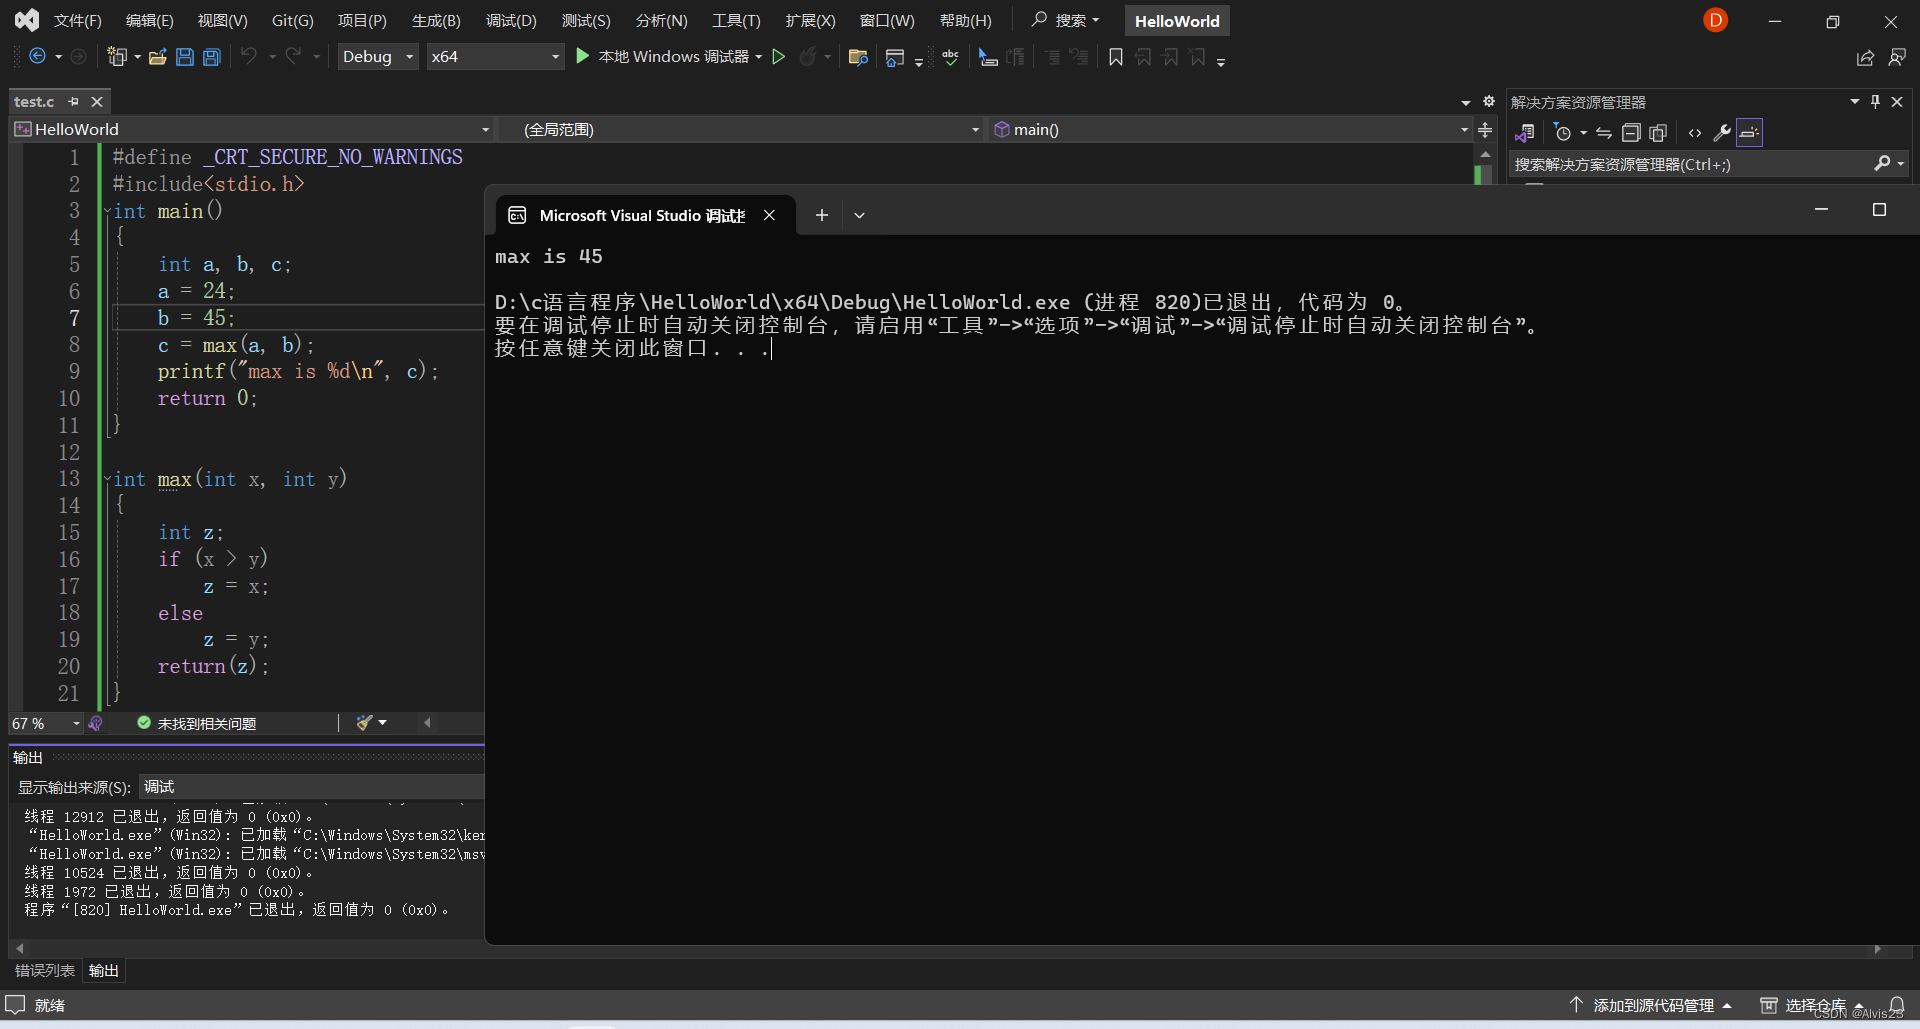Toggle Show All Files in Solution Explorer

pos(1658,132)
